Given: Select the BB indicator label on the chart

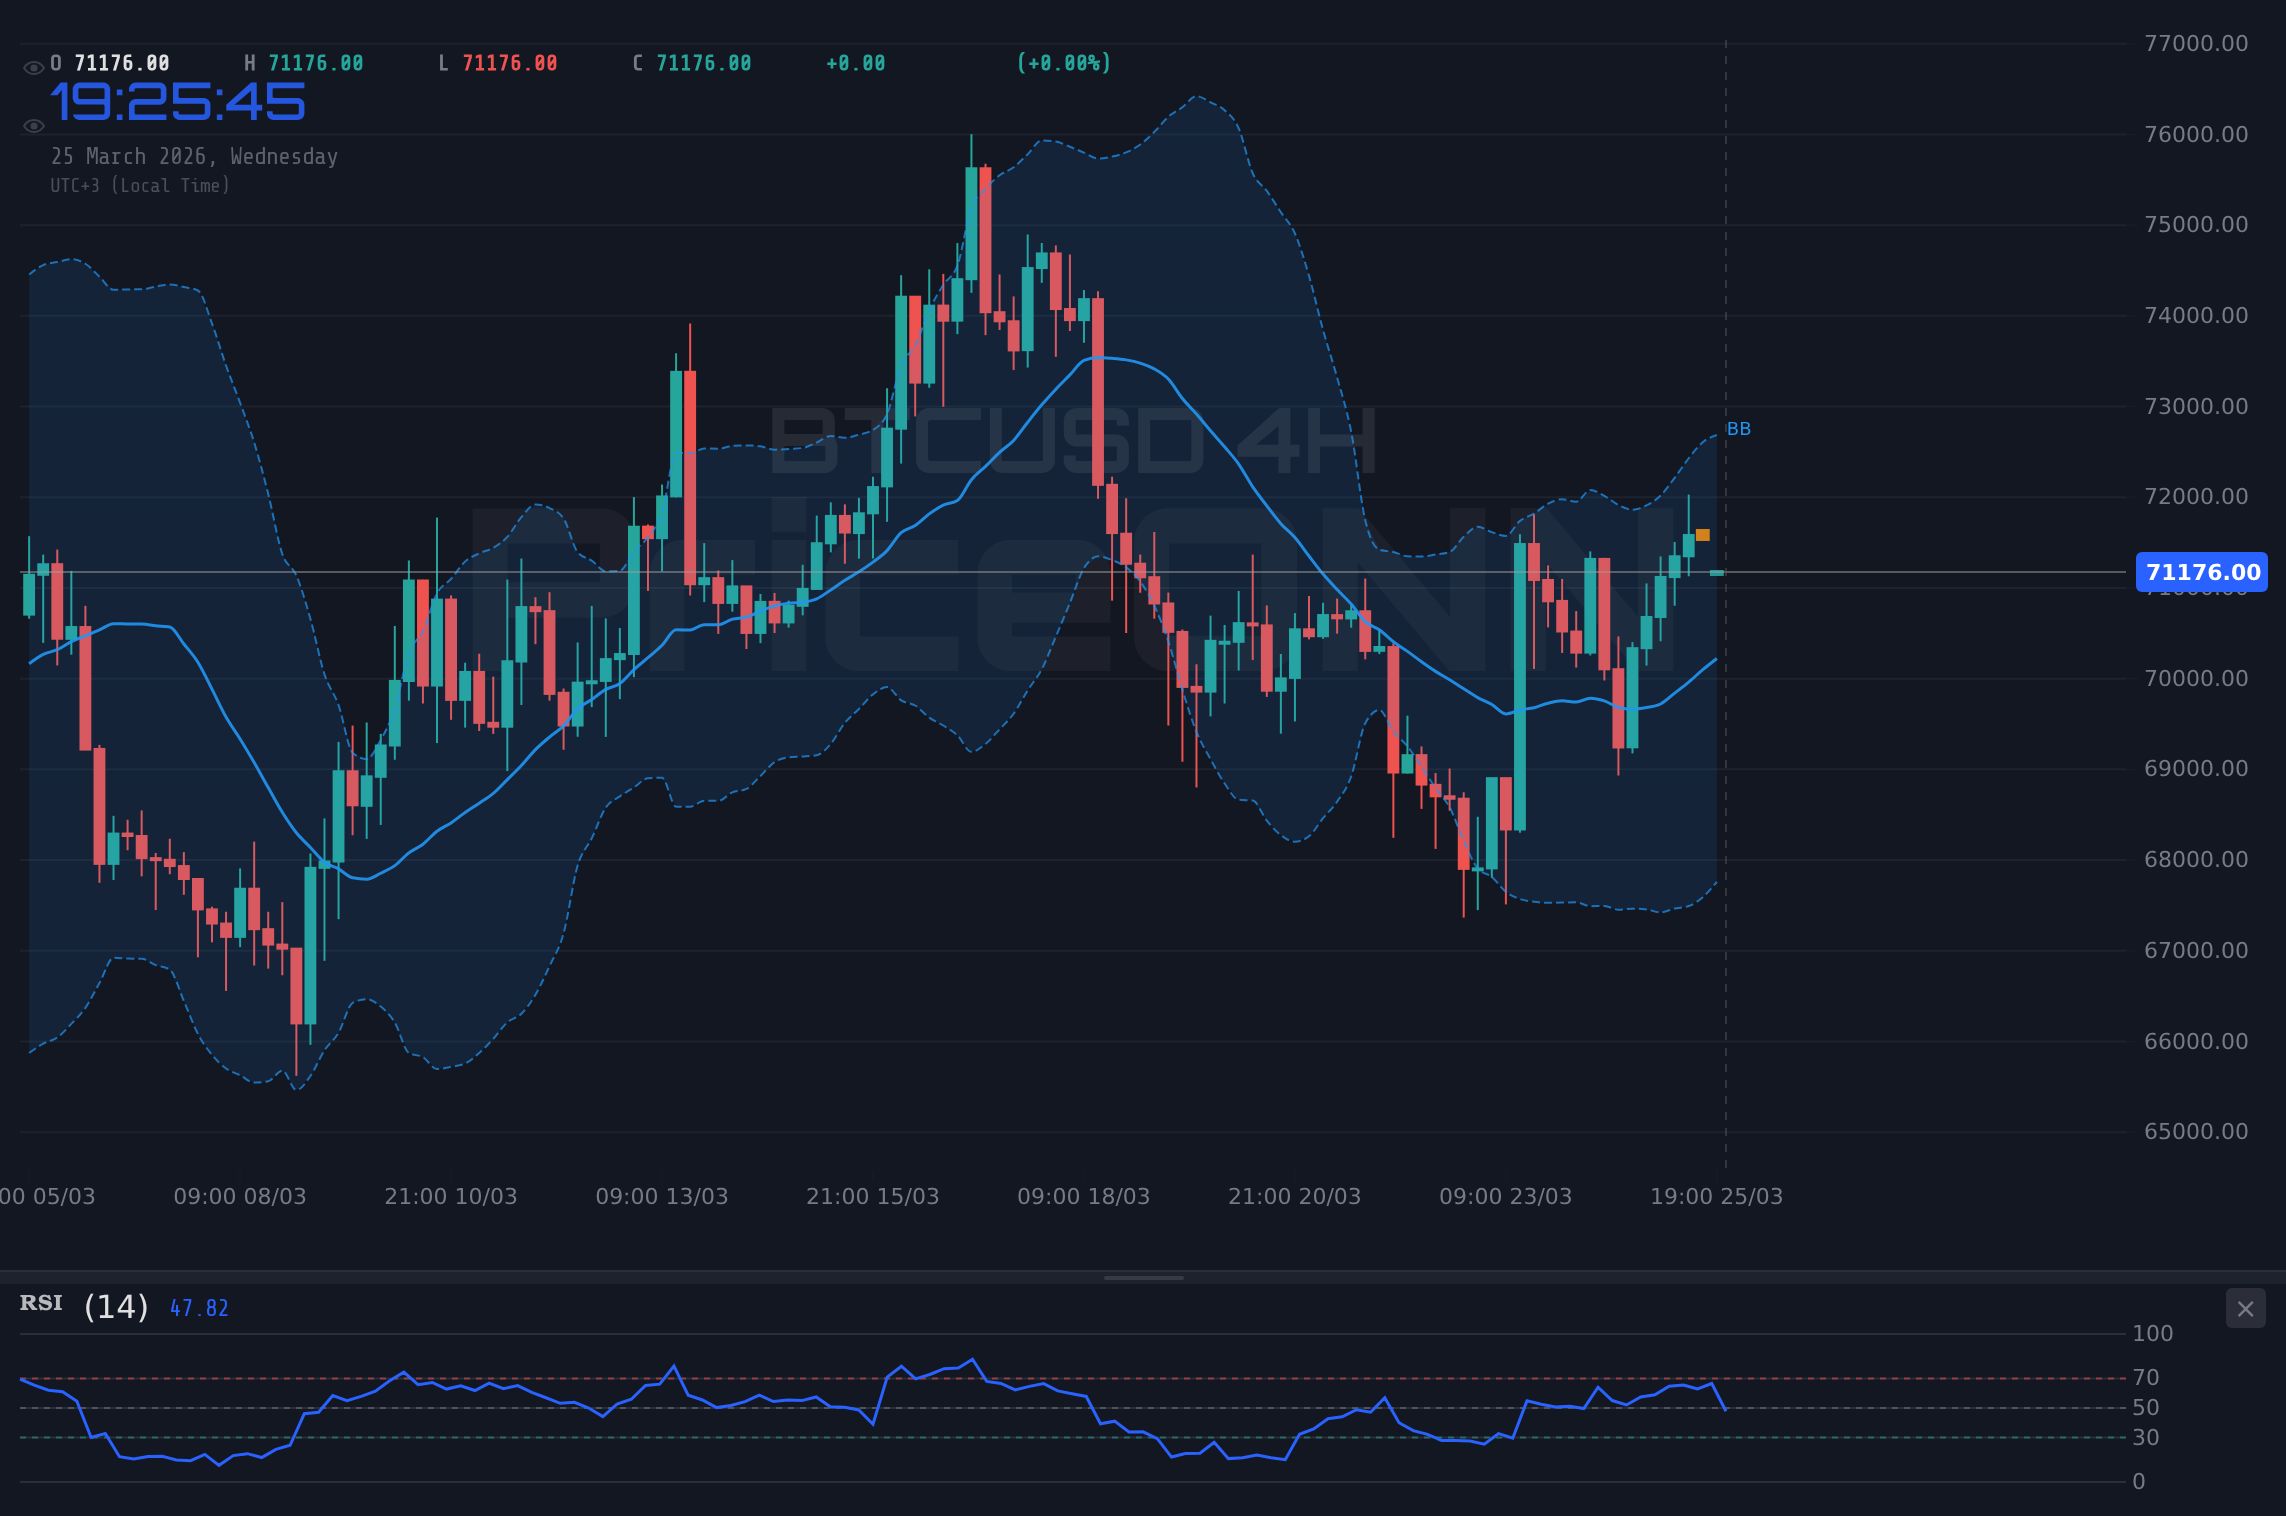Looking at the screenshot, I should [1738, 428].
